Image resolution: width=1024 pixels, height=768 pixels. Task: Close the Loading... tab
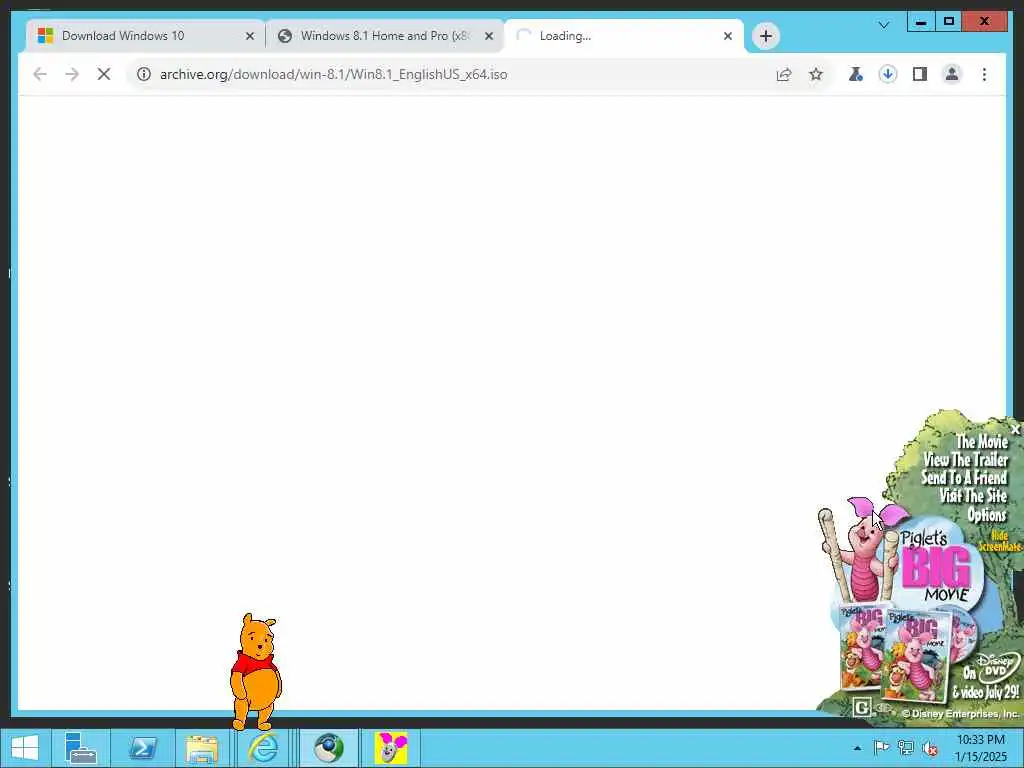click(728, 36)
